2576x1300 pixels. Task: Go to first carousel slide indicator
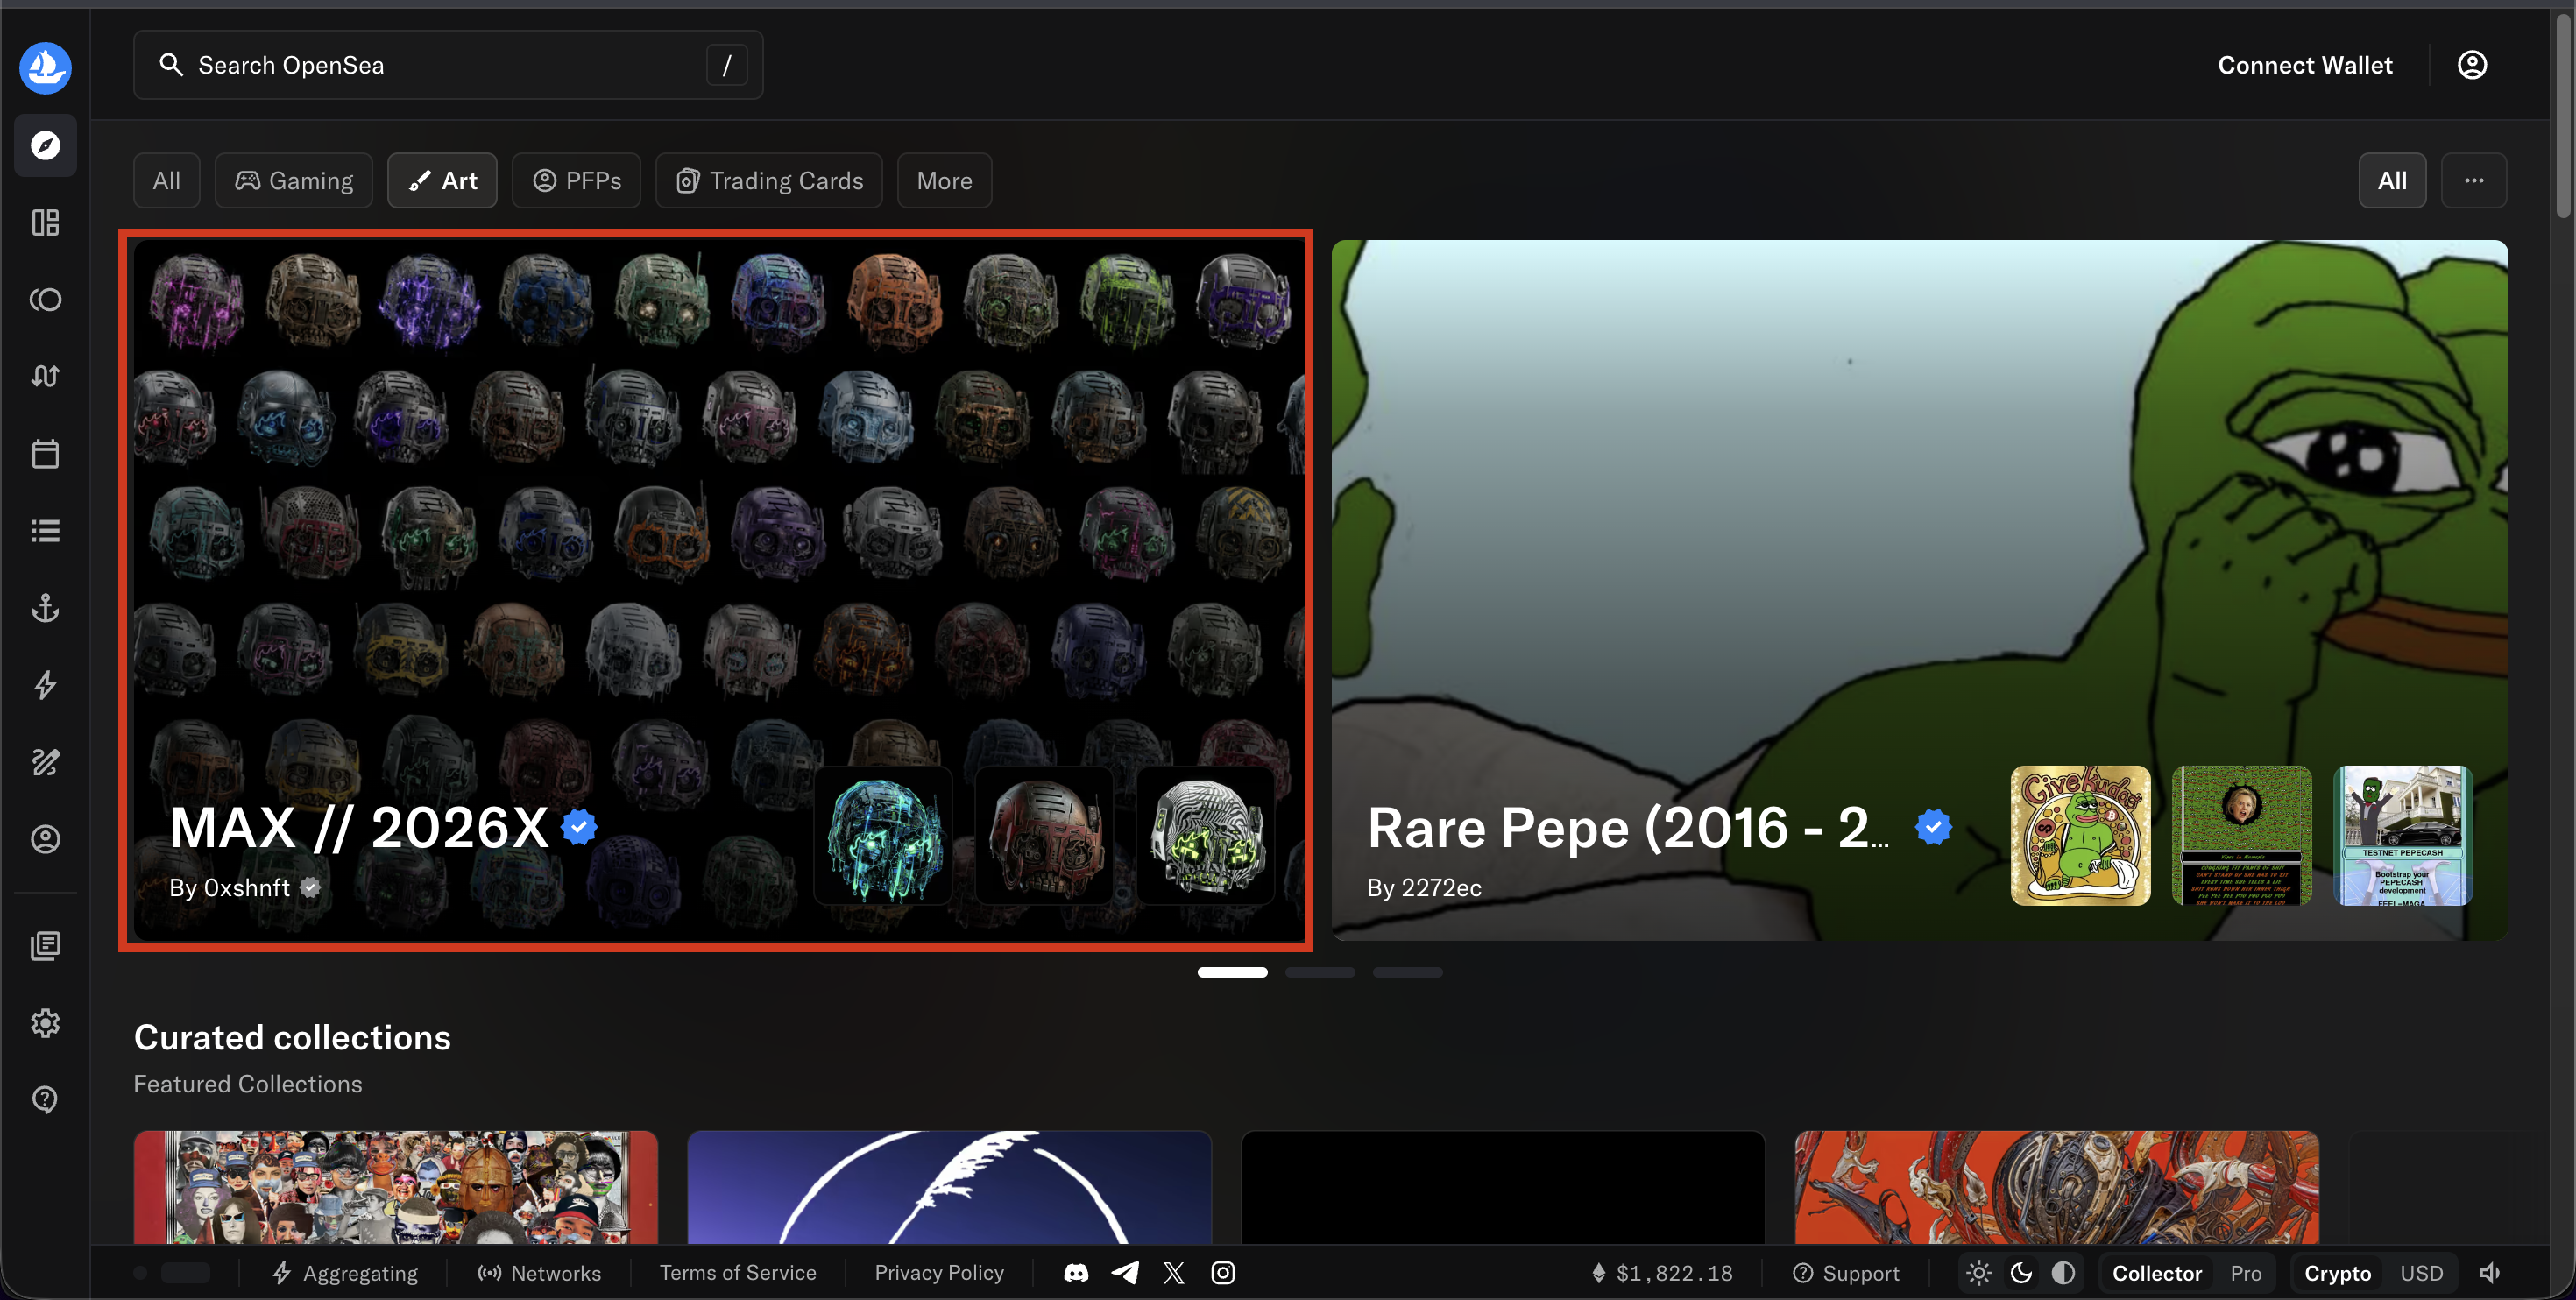1232,972
